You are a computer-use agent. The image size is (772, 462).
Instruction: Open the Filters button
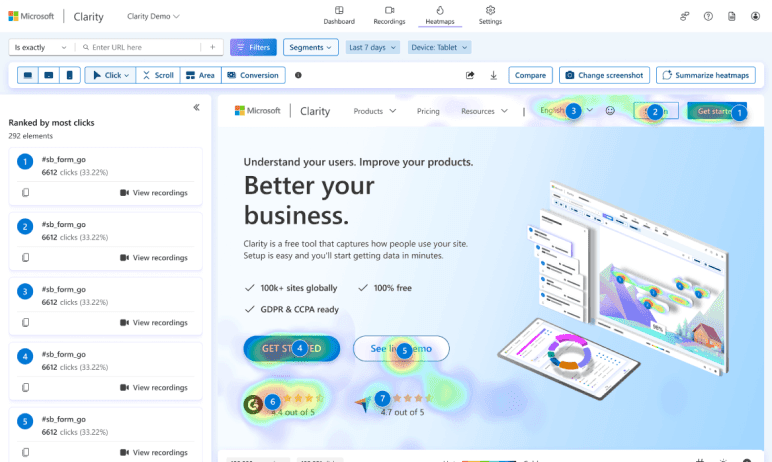pos(254,47)
